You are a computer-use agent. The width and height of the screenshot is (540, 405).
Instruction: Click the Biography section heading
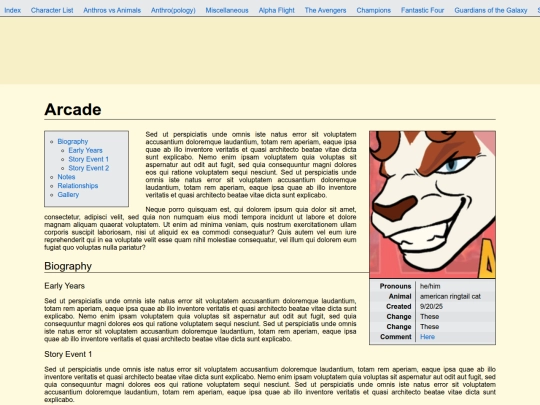tap(68, 266)
